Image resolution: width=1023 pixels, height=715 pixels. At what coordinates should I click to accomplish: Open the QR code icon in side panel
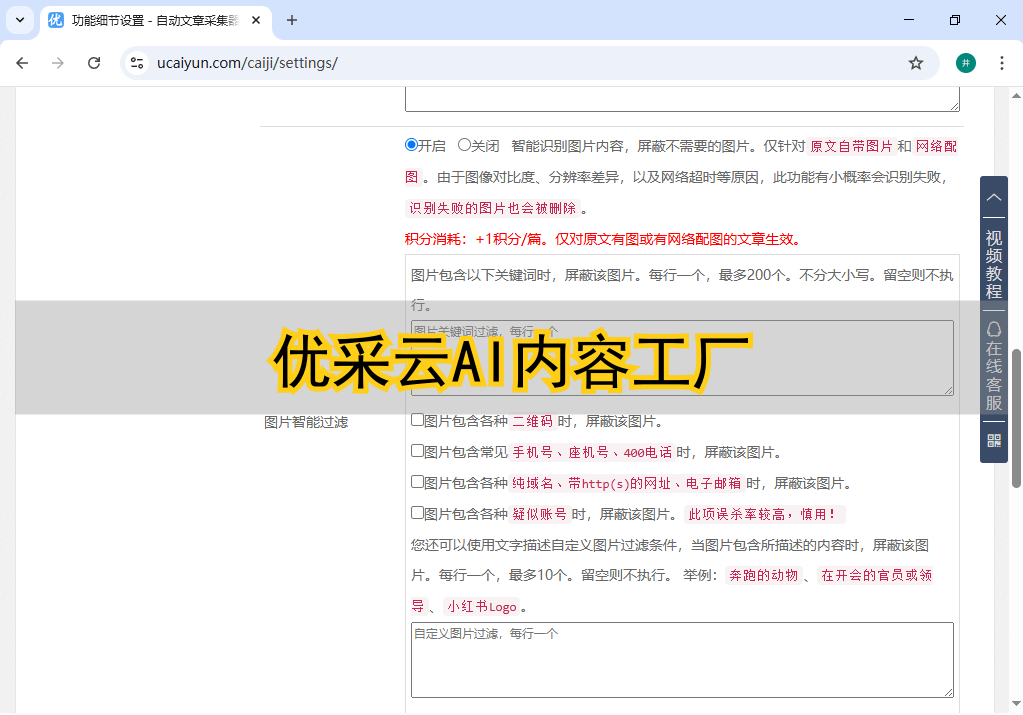(994, 440)
